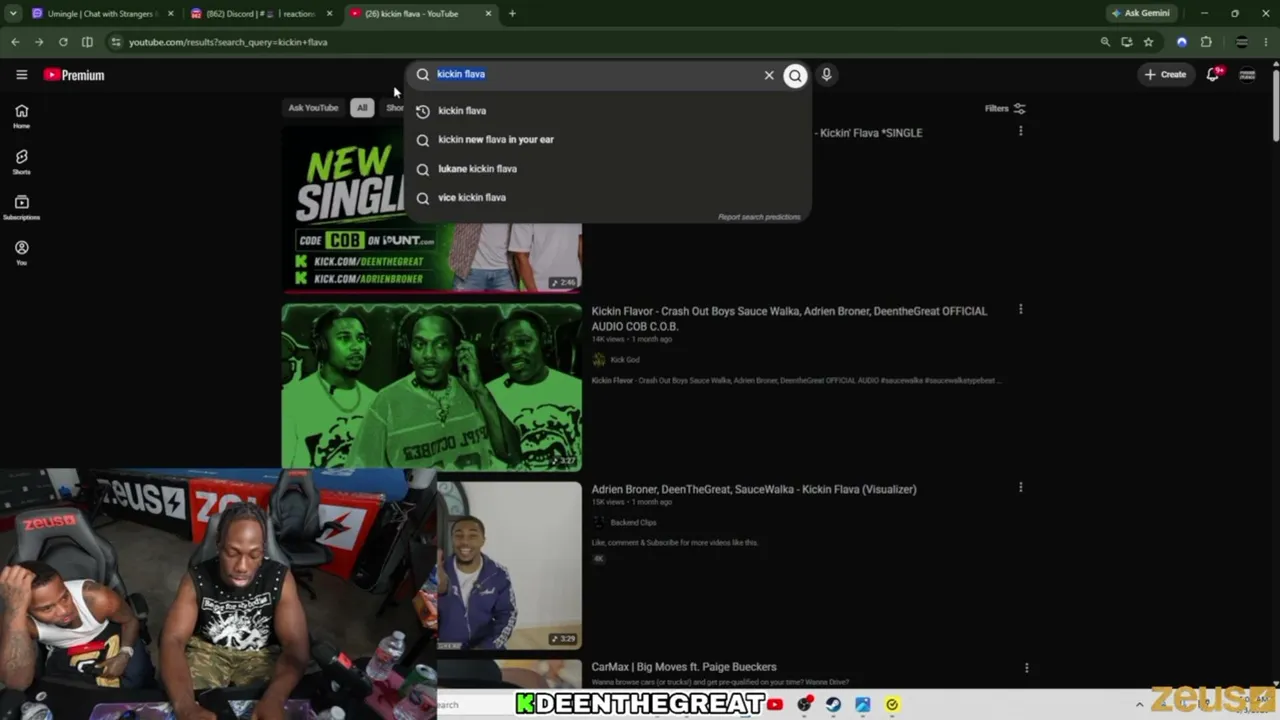This screenshot has height=720, width=1280.
Task: Open the YouTube notifications bell
Action: pyautogui.click(x=1213, y=74)
